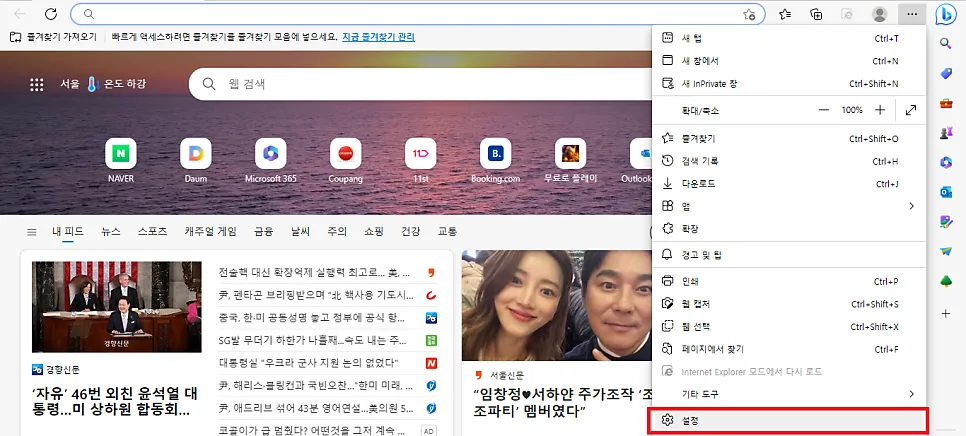
Task: Choose 웹 캡처 from the menu
Action: [x=789, y=304]
